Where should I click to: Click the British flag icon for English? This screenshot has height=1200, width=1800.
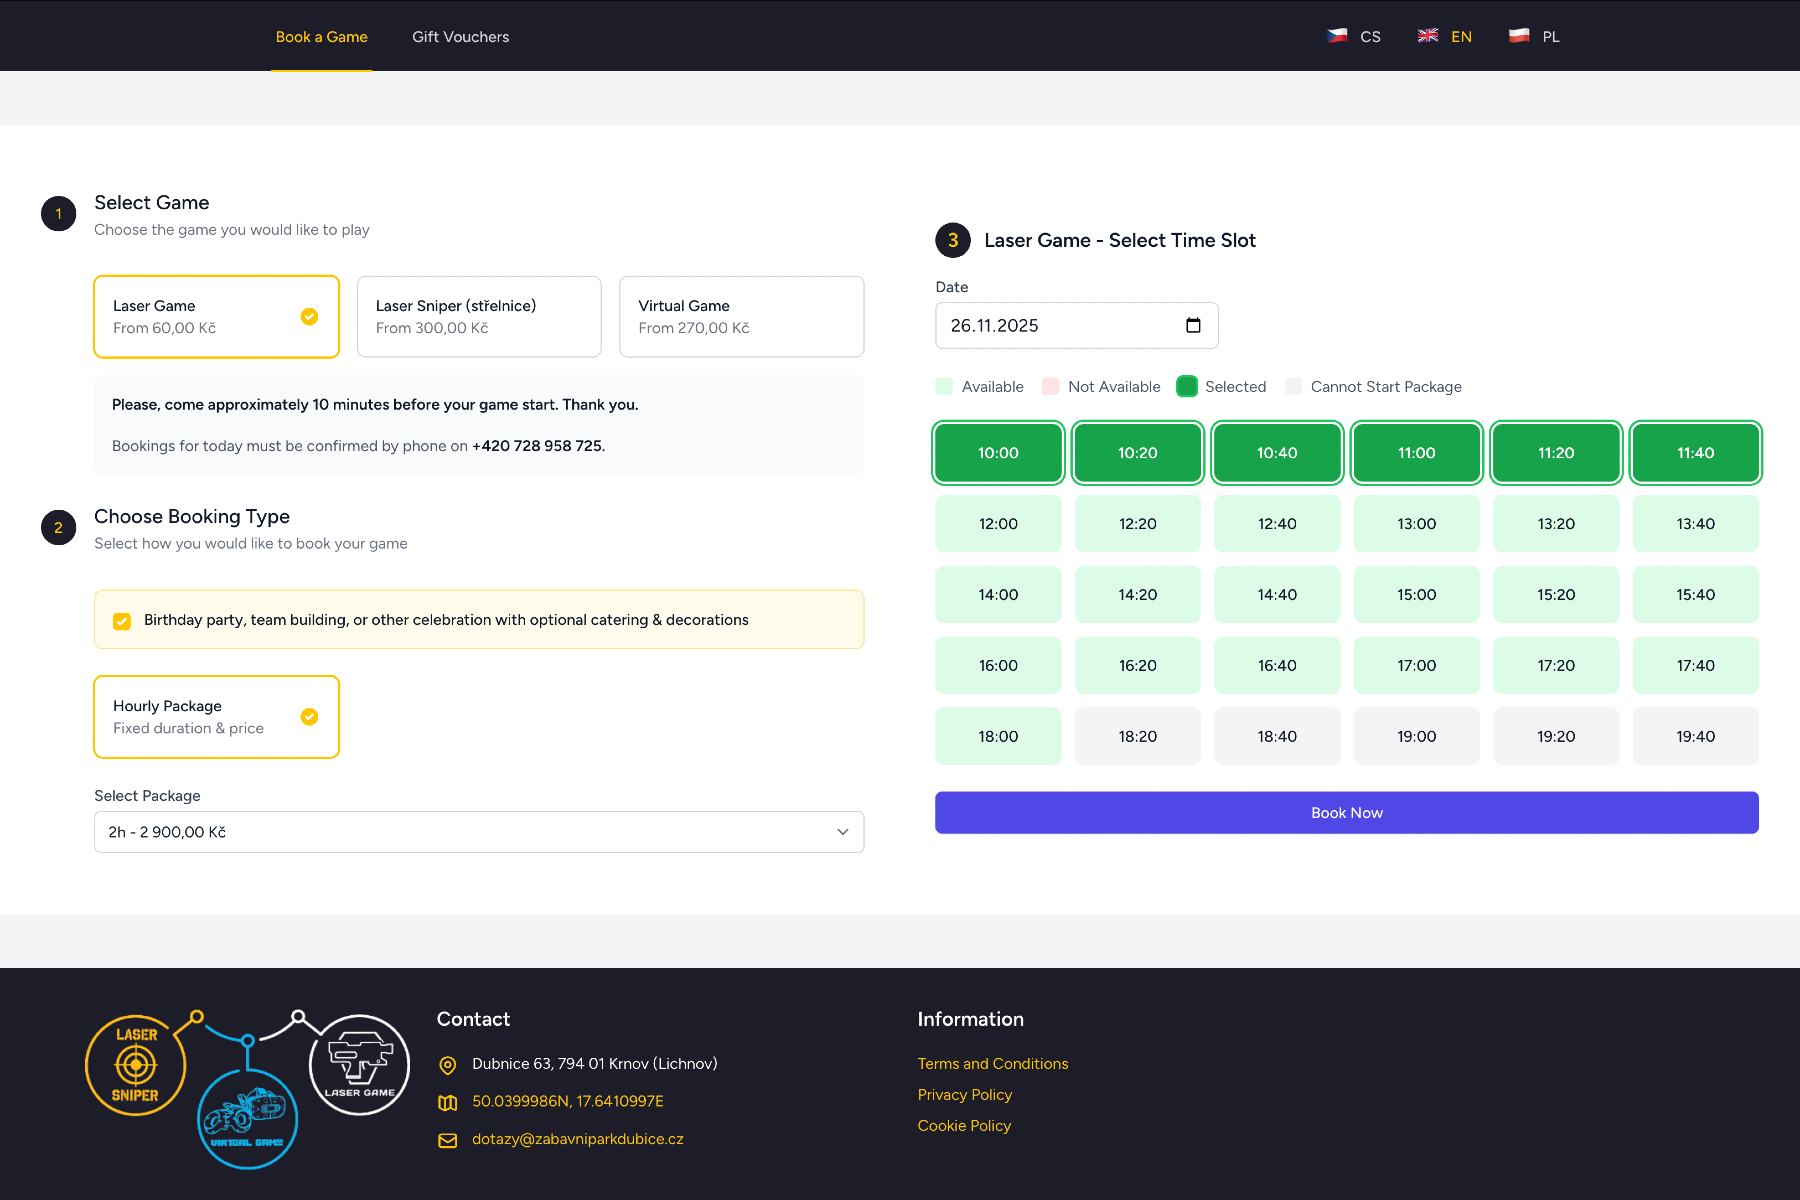pyautogui.click(x=1427, y=36)
